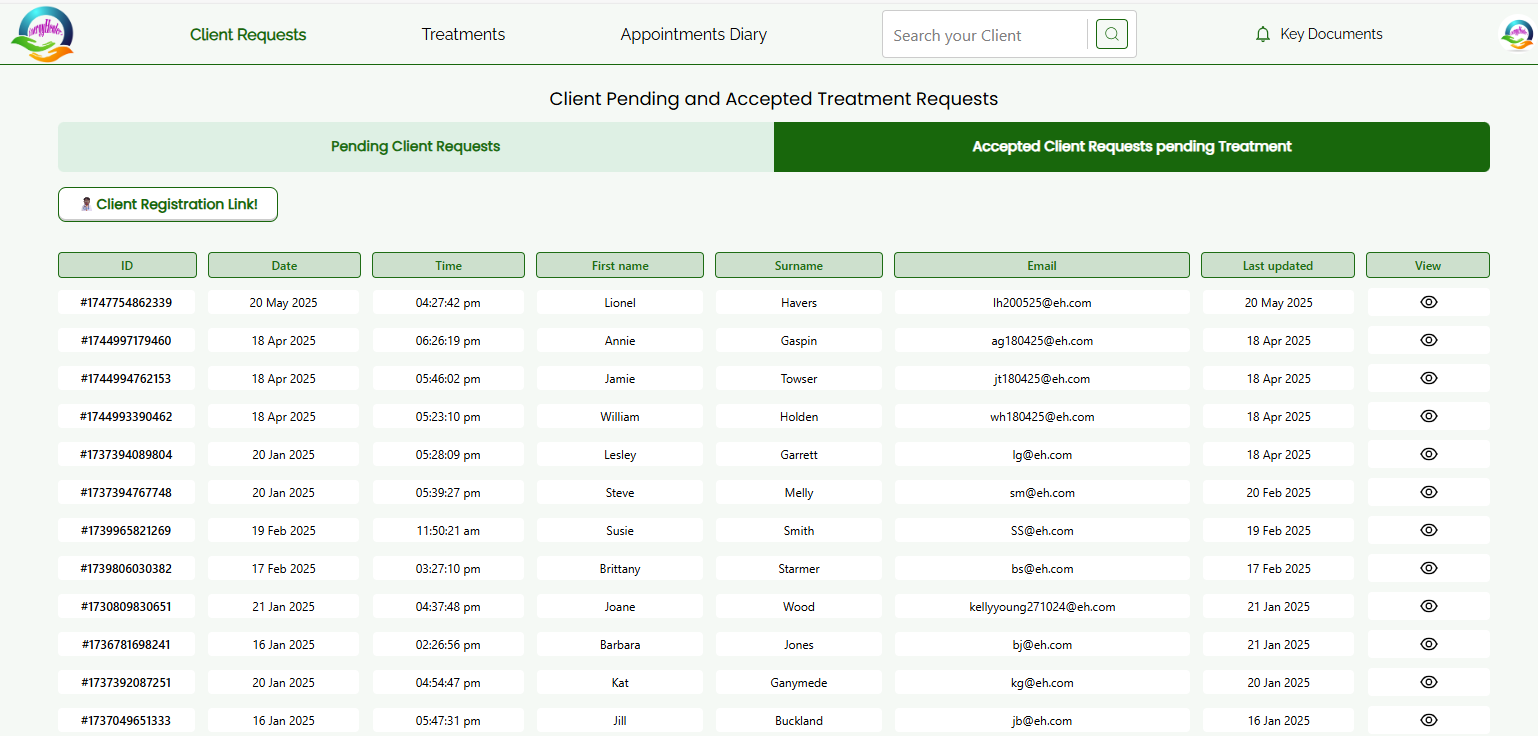Viewport: 1538px width, 736px height.
Task: Click the View column header
Action: point(1428,265)
